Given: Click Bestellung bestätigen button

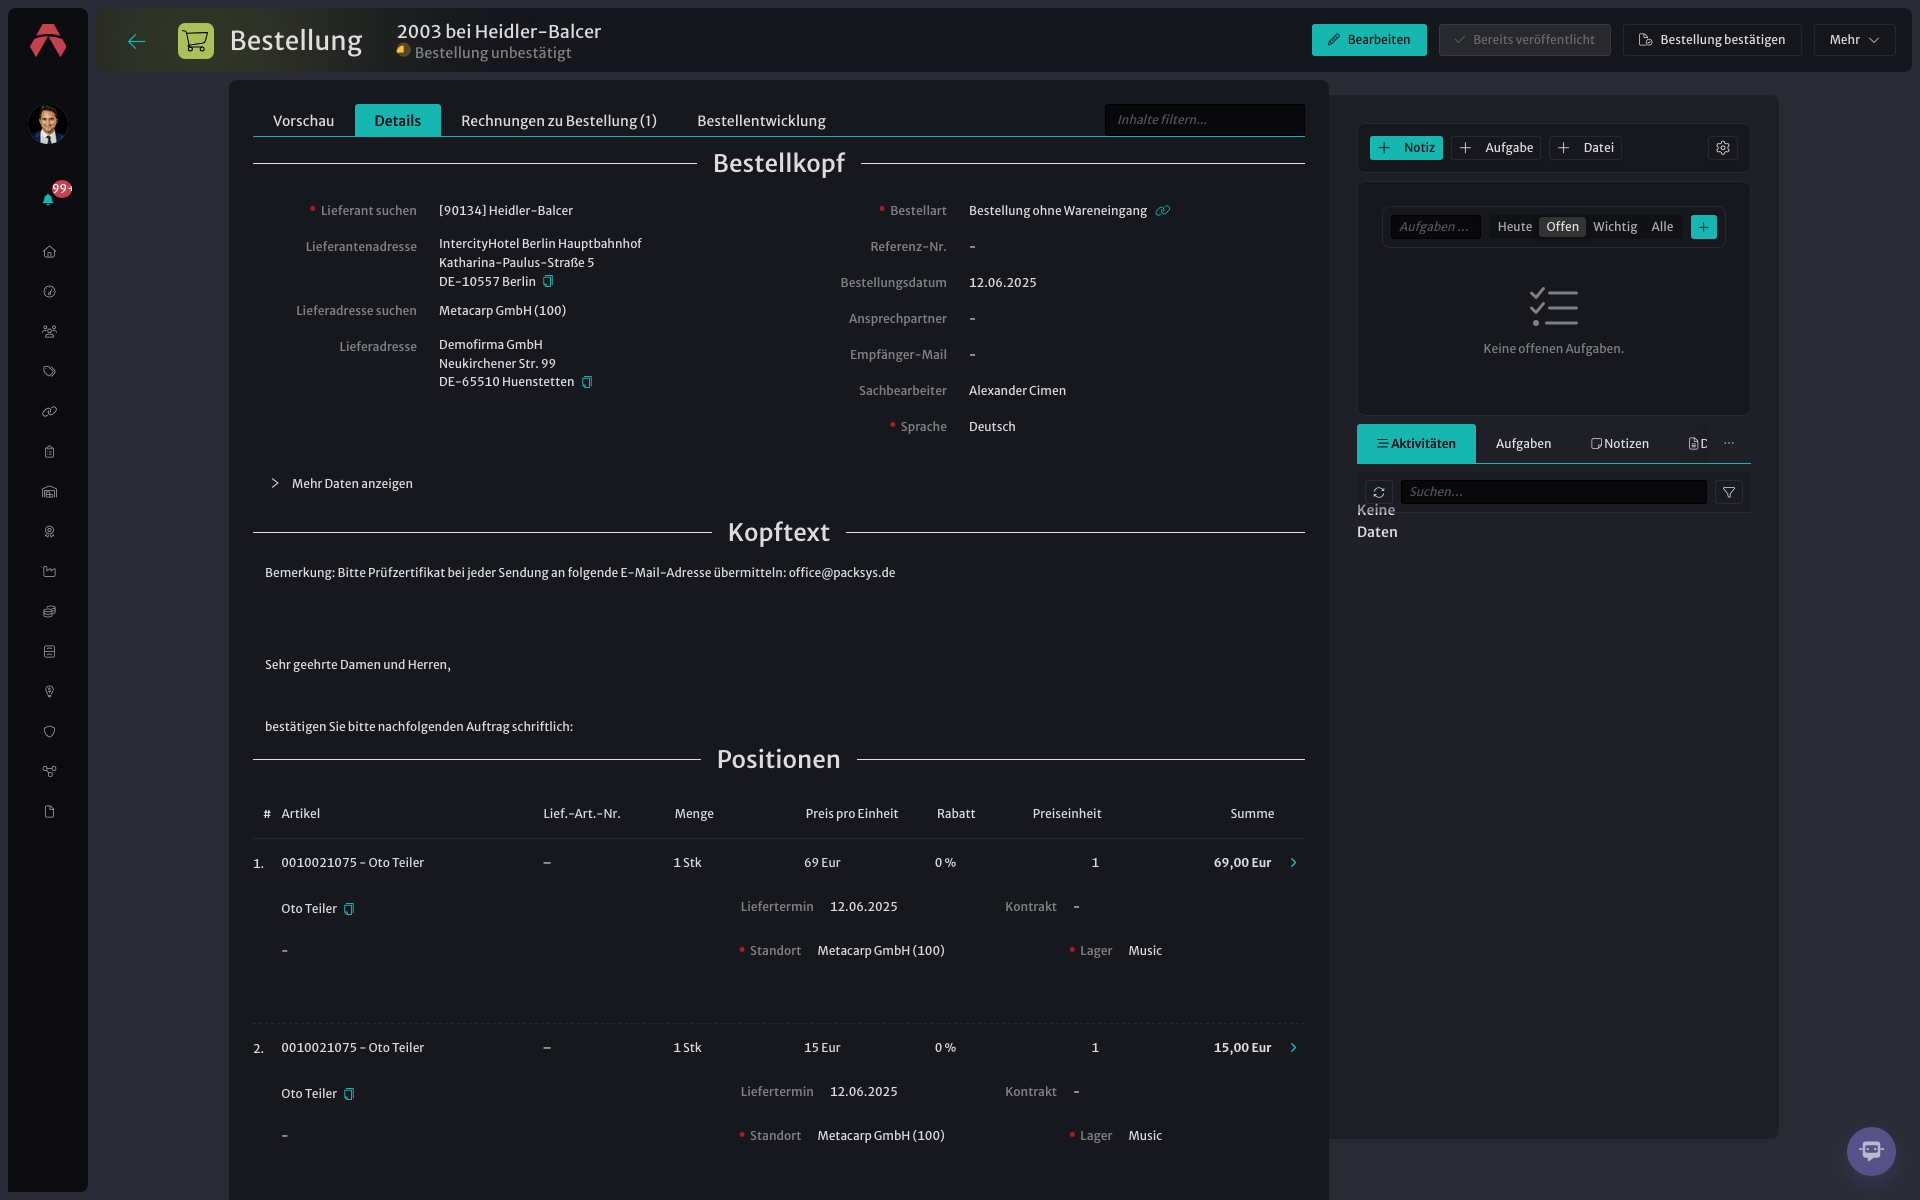Looking at the screenshot, I should pos(1712,40).
